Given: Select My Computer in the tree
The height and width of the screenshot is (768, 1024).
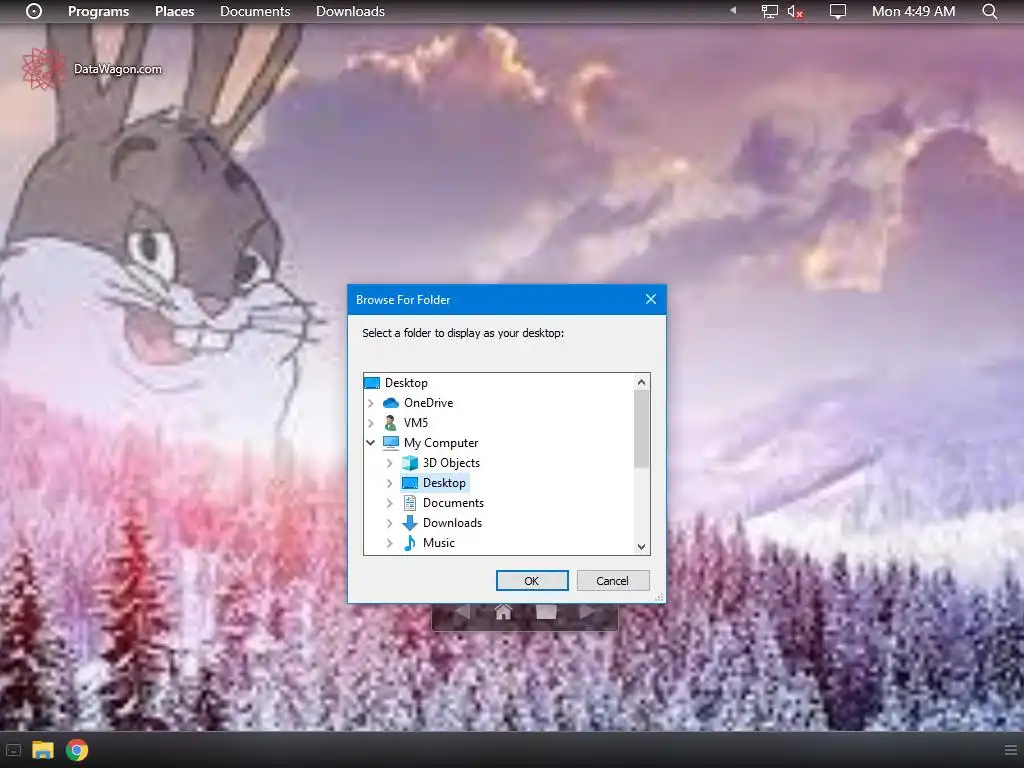Looking at the screenshot, I should click(441, 443).
